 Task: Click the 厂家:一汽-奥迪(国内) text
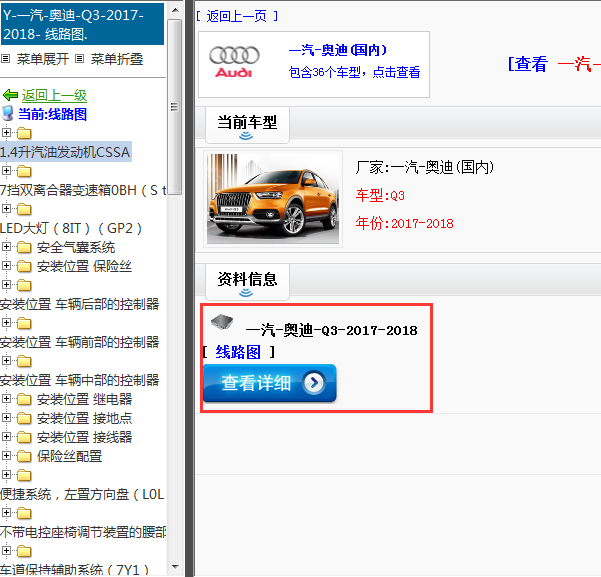(425, 167)
